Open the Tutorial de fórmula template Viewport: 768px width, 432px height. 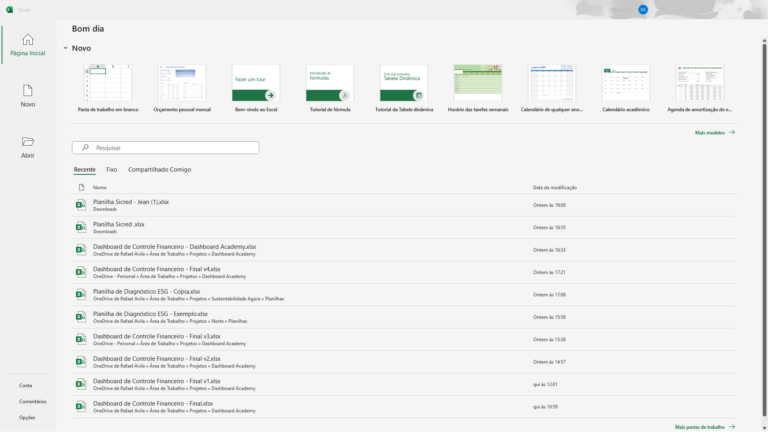[330, 88]
